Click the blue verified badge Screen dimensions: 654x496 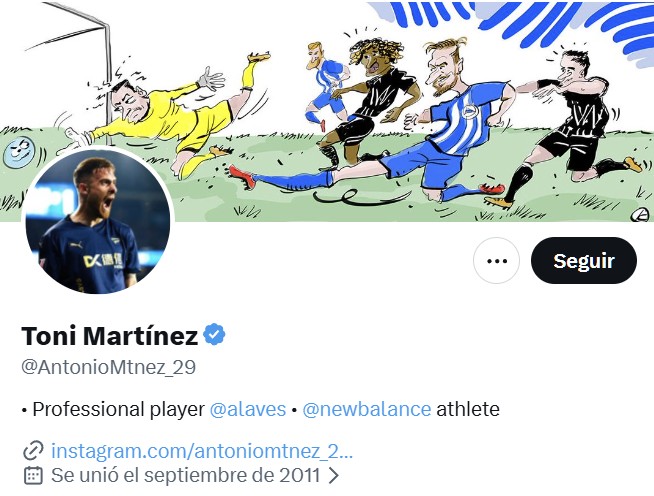click(x=215, y=334)
